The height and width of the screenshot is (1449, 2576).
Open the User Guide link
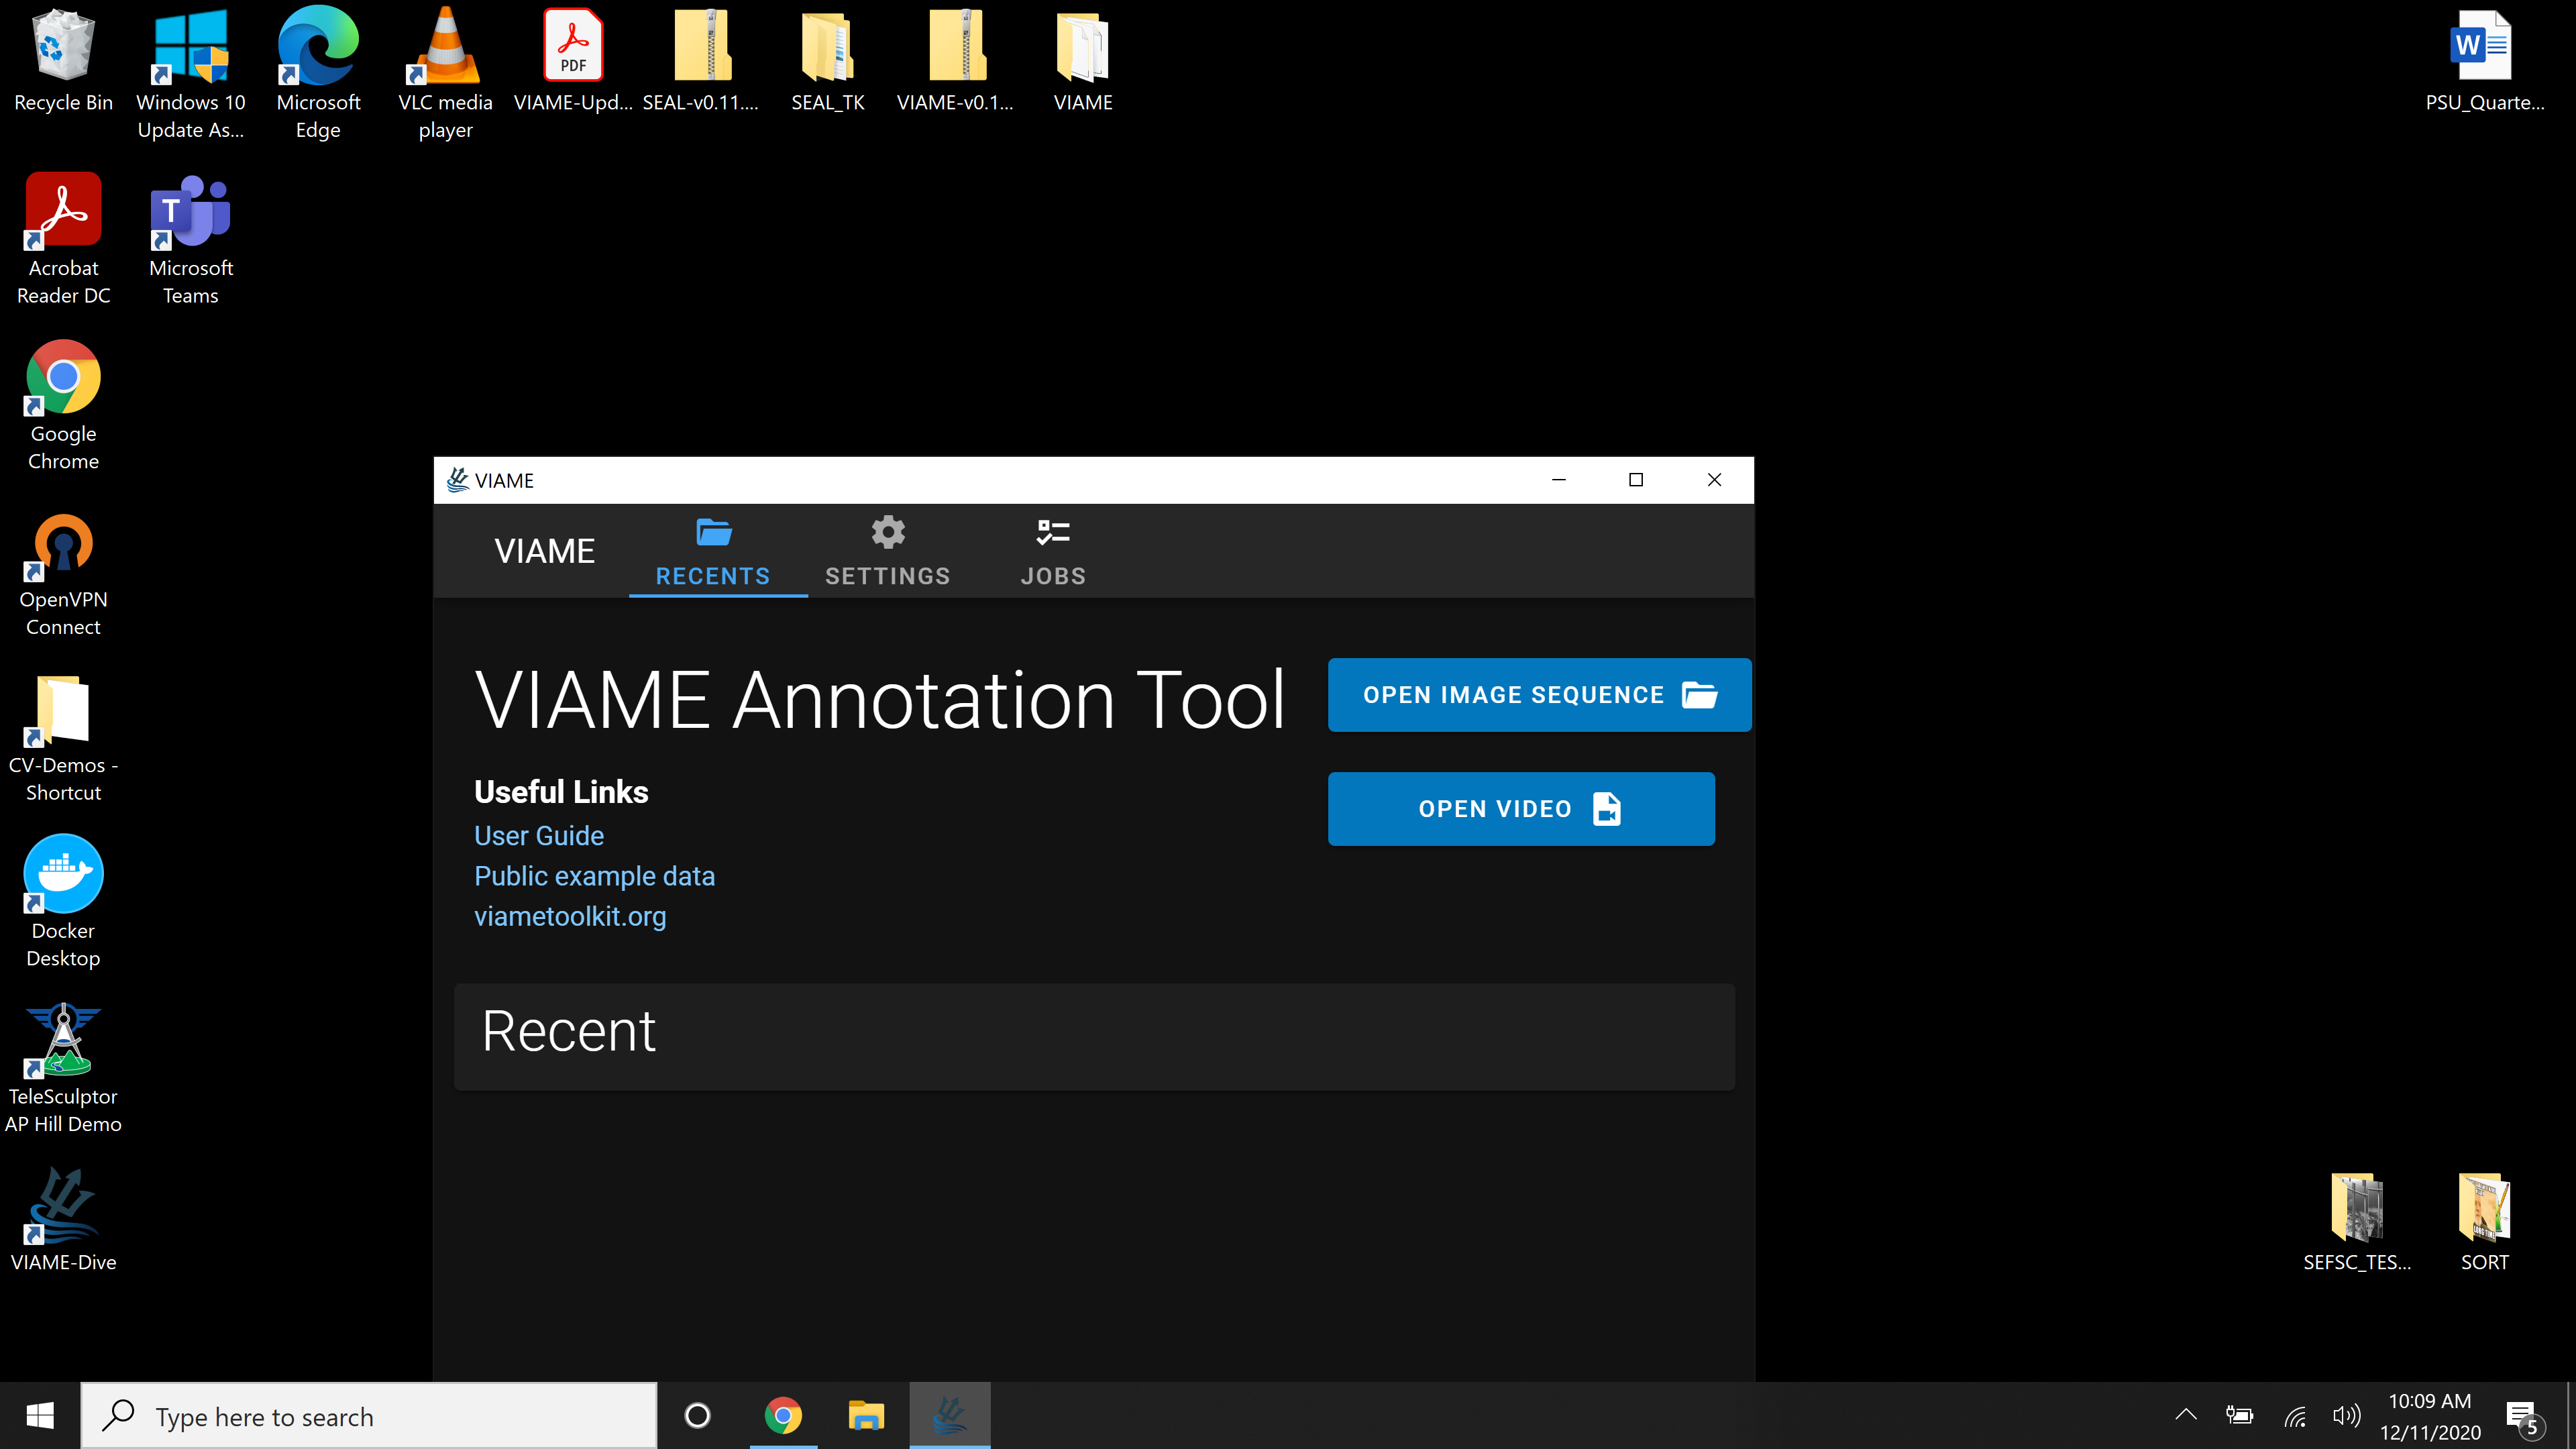539,835
